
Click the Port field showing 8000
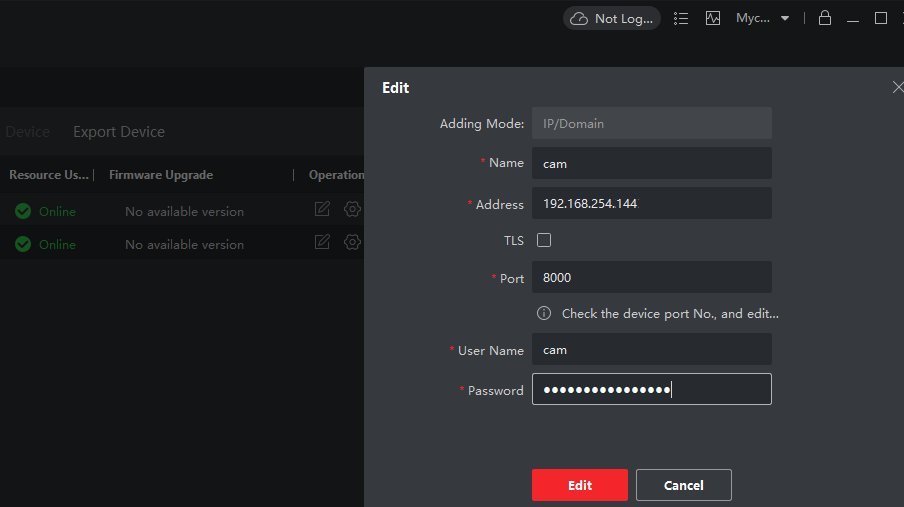[651, 277]
